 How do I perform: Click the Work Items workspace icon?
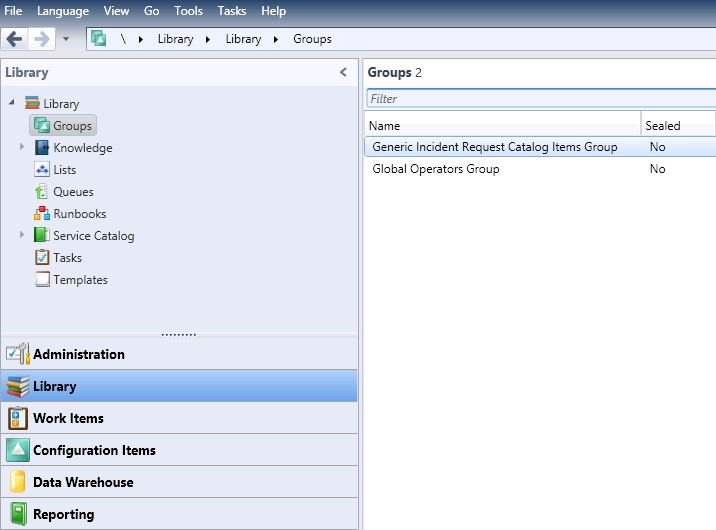(x=18, y=418)
